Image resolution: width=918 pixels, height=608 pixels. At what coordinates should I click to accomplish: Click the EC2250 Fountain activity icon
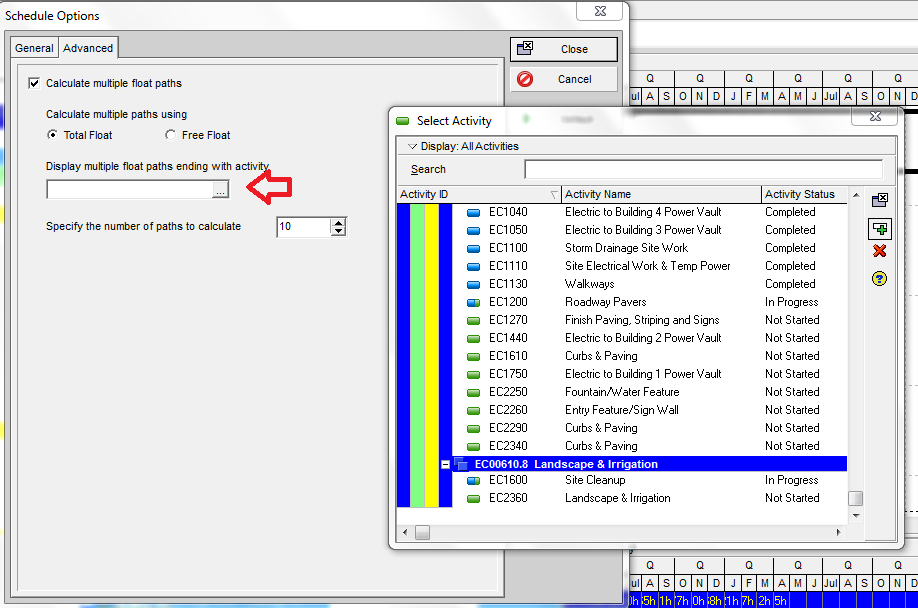(x=474, y=393)
